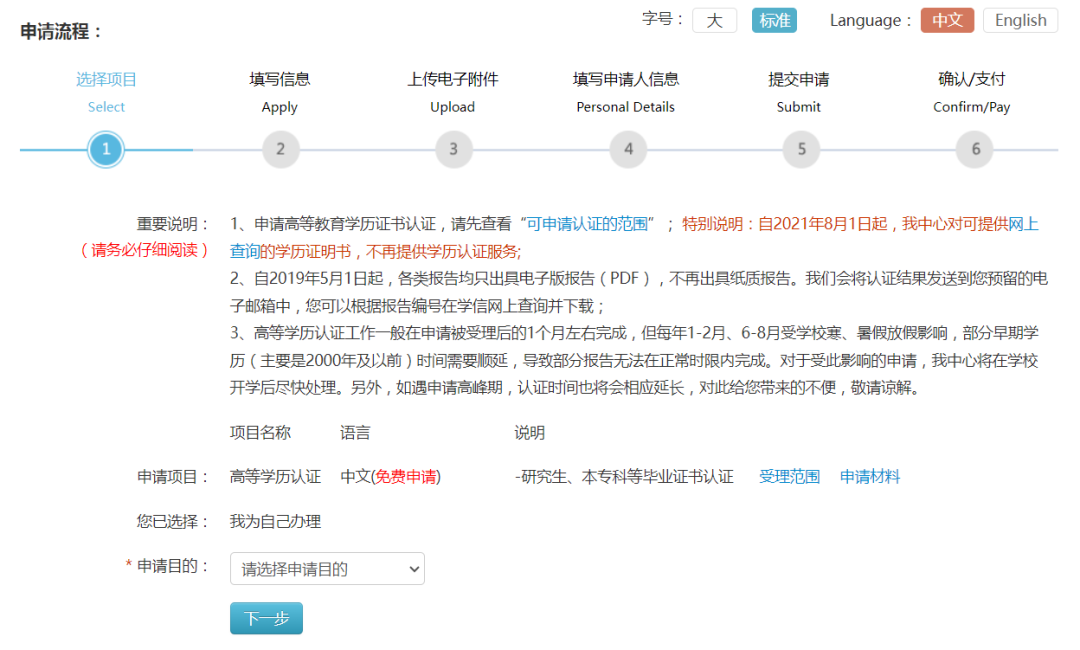Click the step 3 Upload circle
This screenshot has width=1080, height=650.
[x=453, y=150]
